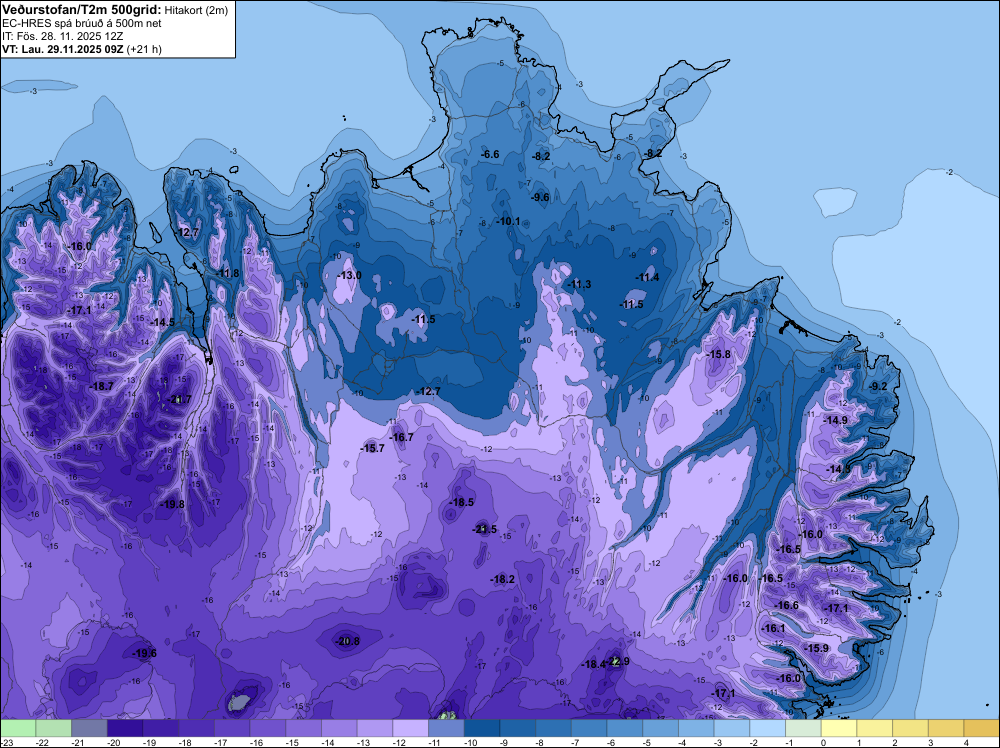This screenshot has height=748, width=1000.
Task: Click the grey-blue legend swatch above -21
Action: (89, 728)
